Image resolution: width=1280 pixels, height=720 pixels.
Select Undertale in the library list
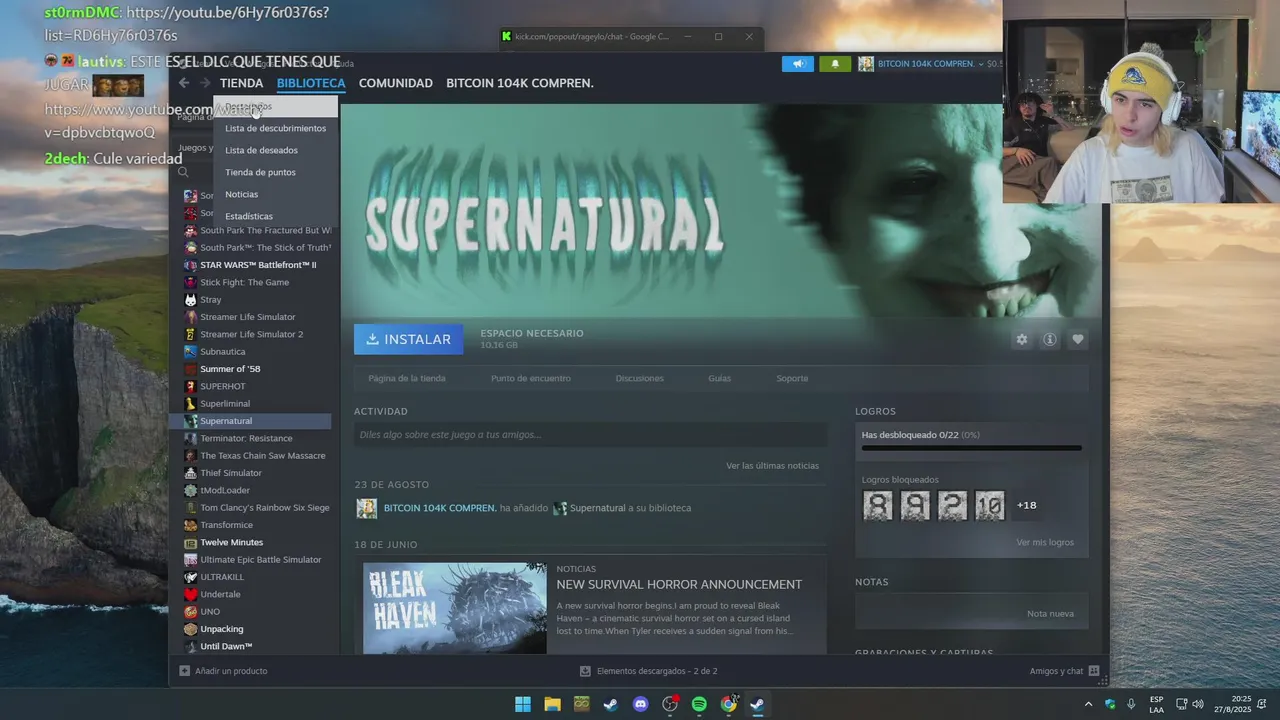[220, 594]
